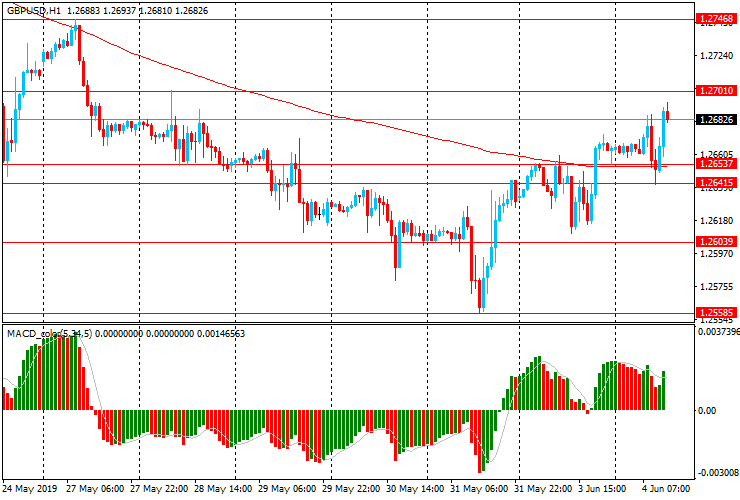This screenshot has width=740, height=500.
Task: Click the 1.25970 price axis value
Action: point(716,254)
